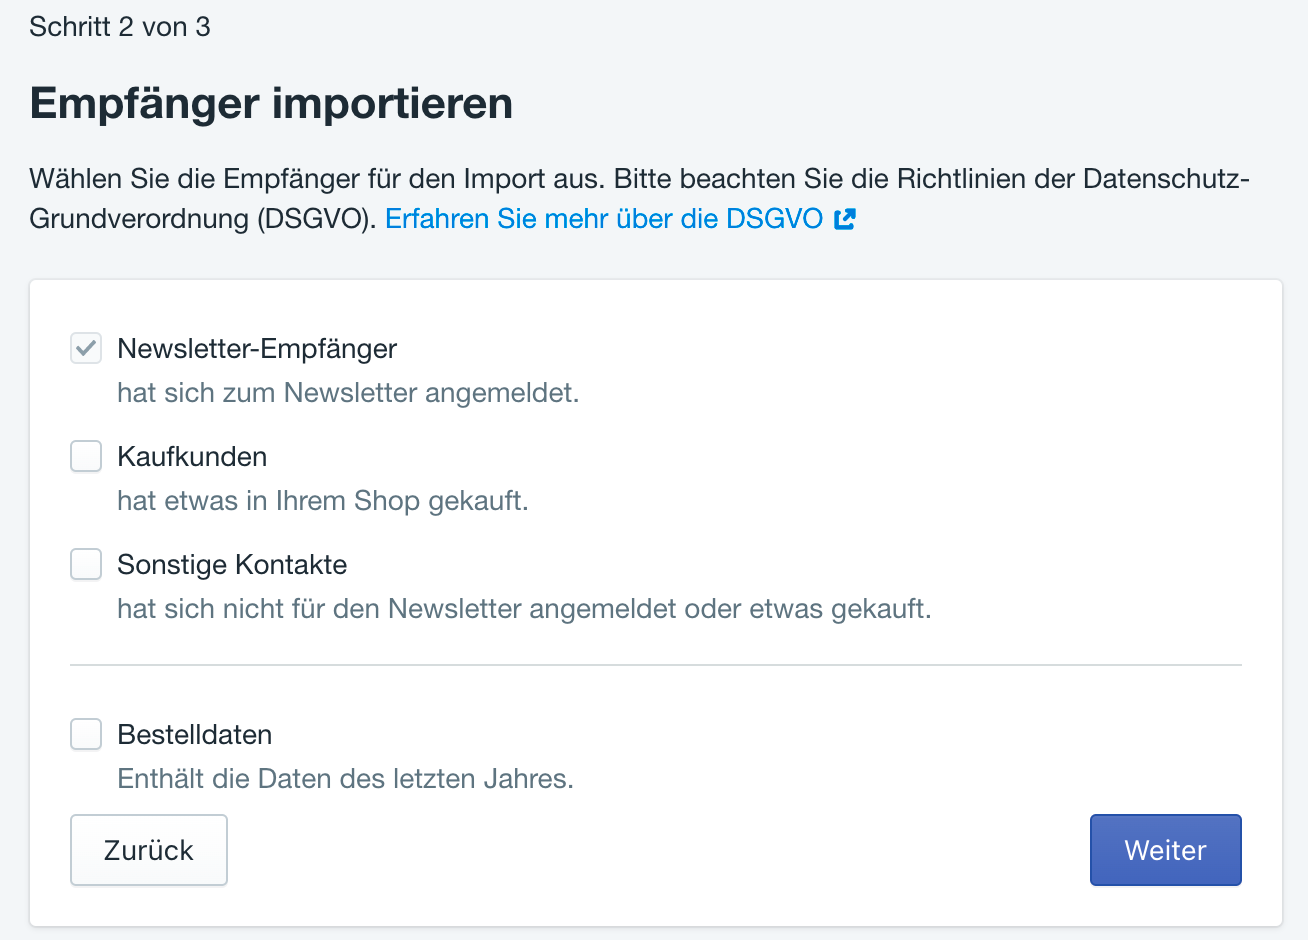Click the Bestelldaten label text
This screenshot has width=1308, height=940.
click(x=195, y=735)
